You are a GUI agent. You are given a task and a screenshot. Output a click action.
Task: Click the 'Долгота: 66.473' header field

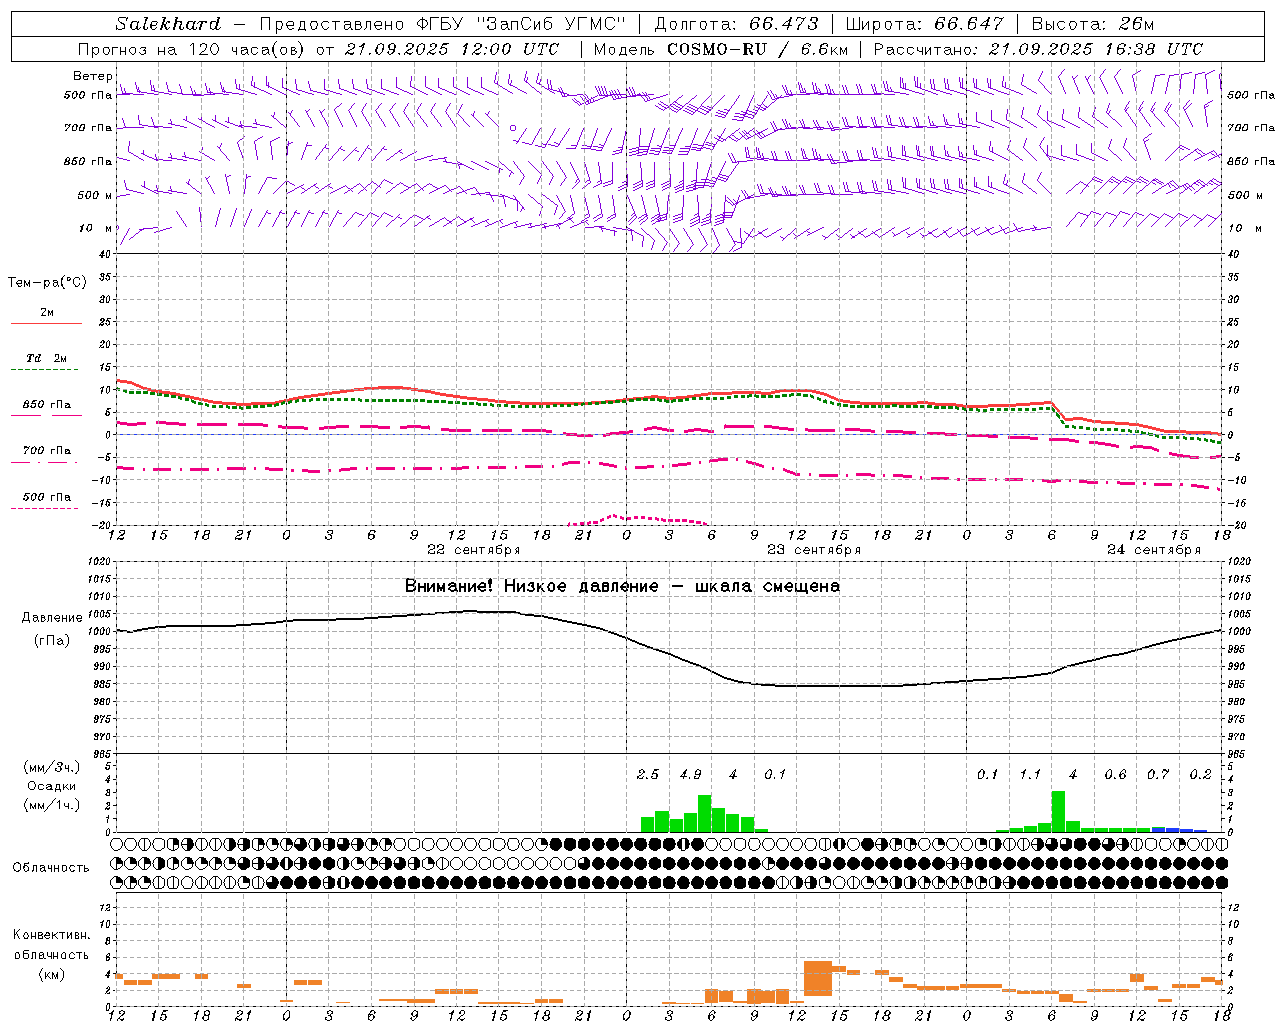[736, 24]
